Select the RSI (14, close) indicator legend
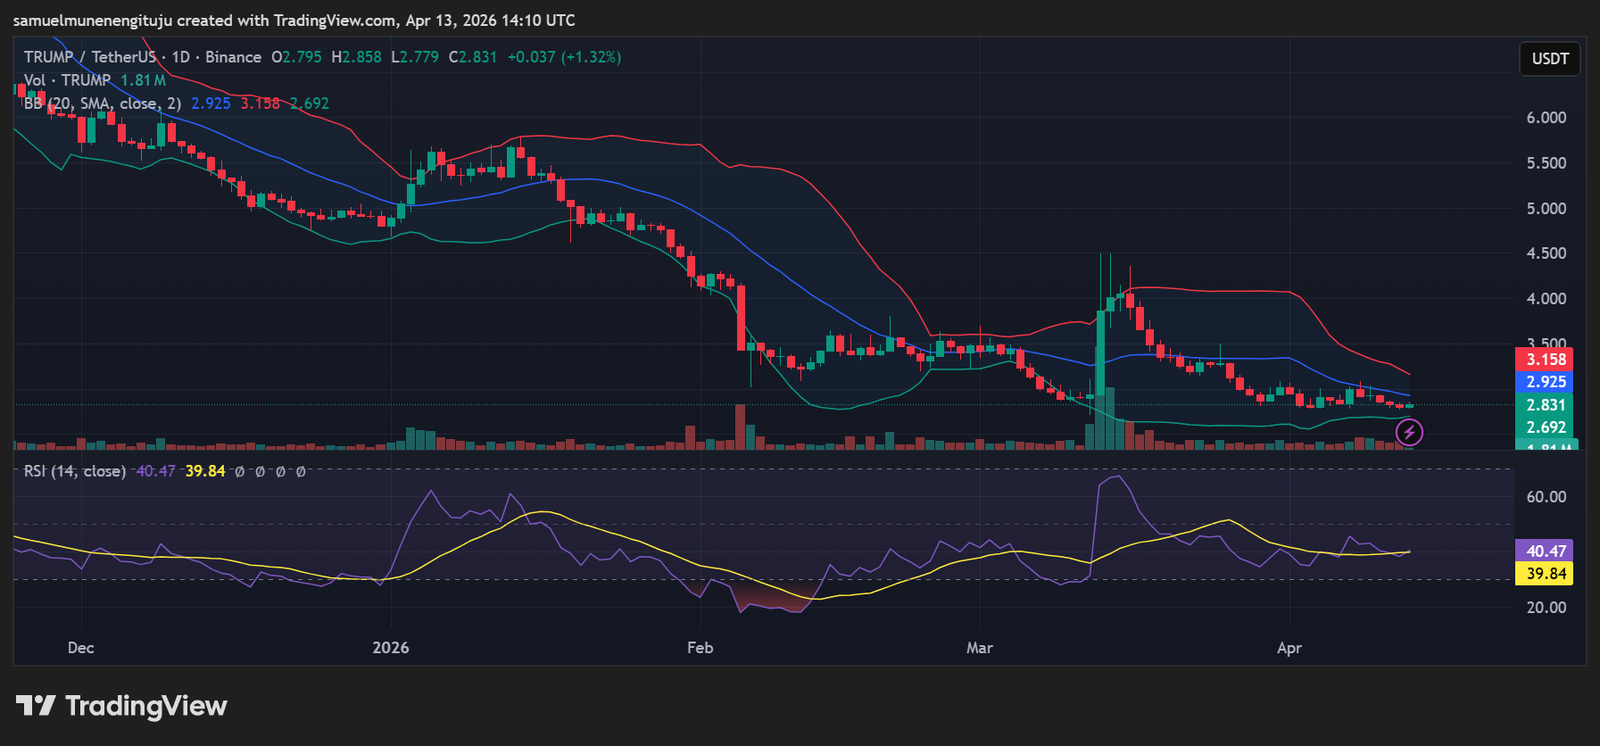Viewport: 1600px width, 746px height. 75,471
